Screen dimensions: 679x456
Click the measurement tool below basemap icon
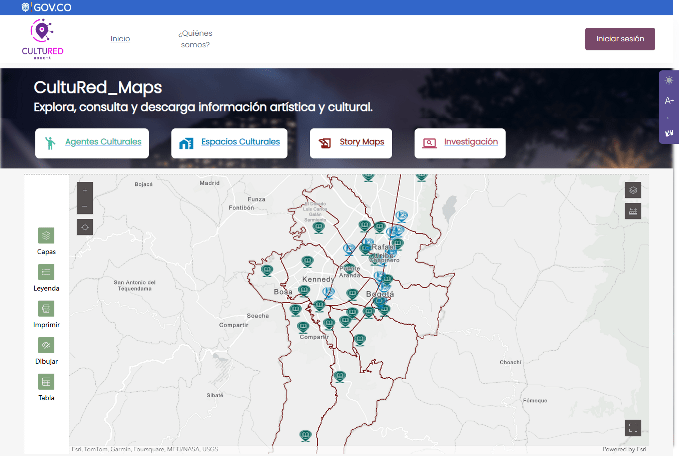point(632,211)
